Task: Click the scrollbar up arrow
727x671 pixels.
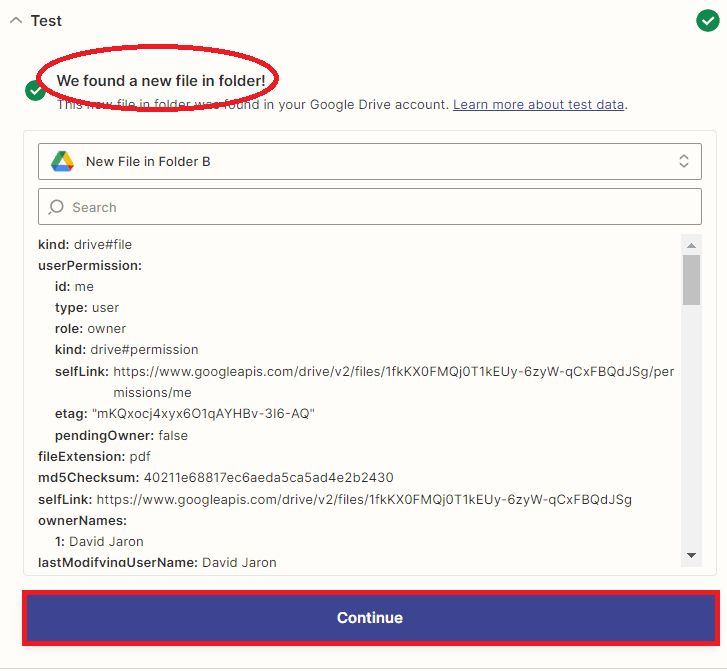Action: [691, 244]
